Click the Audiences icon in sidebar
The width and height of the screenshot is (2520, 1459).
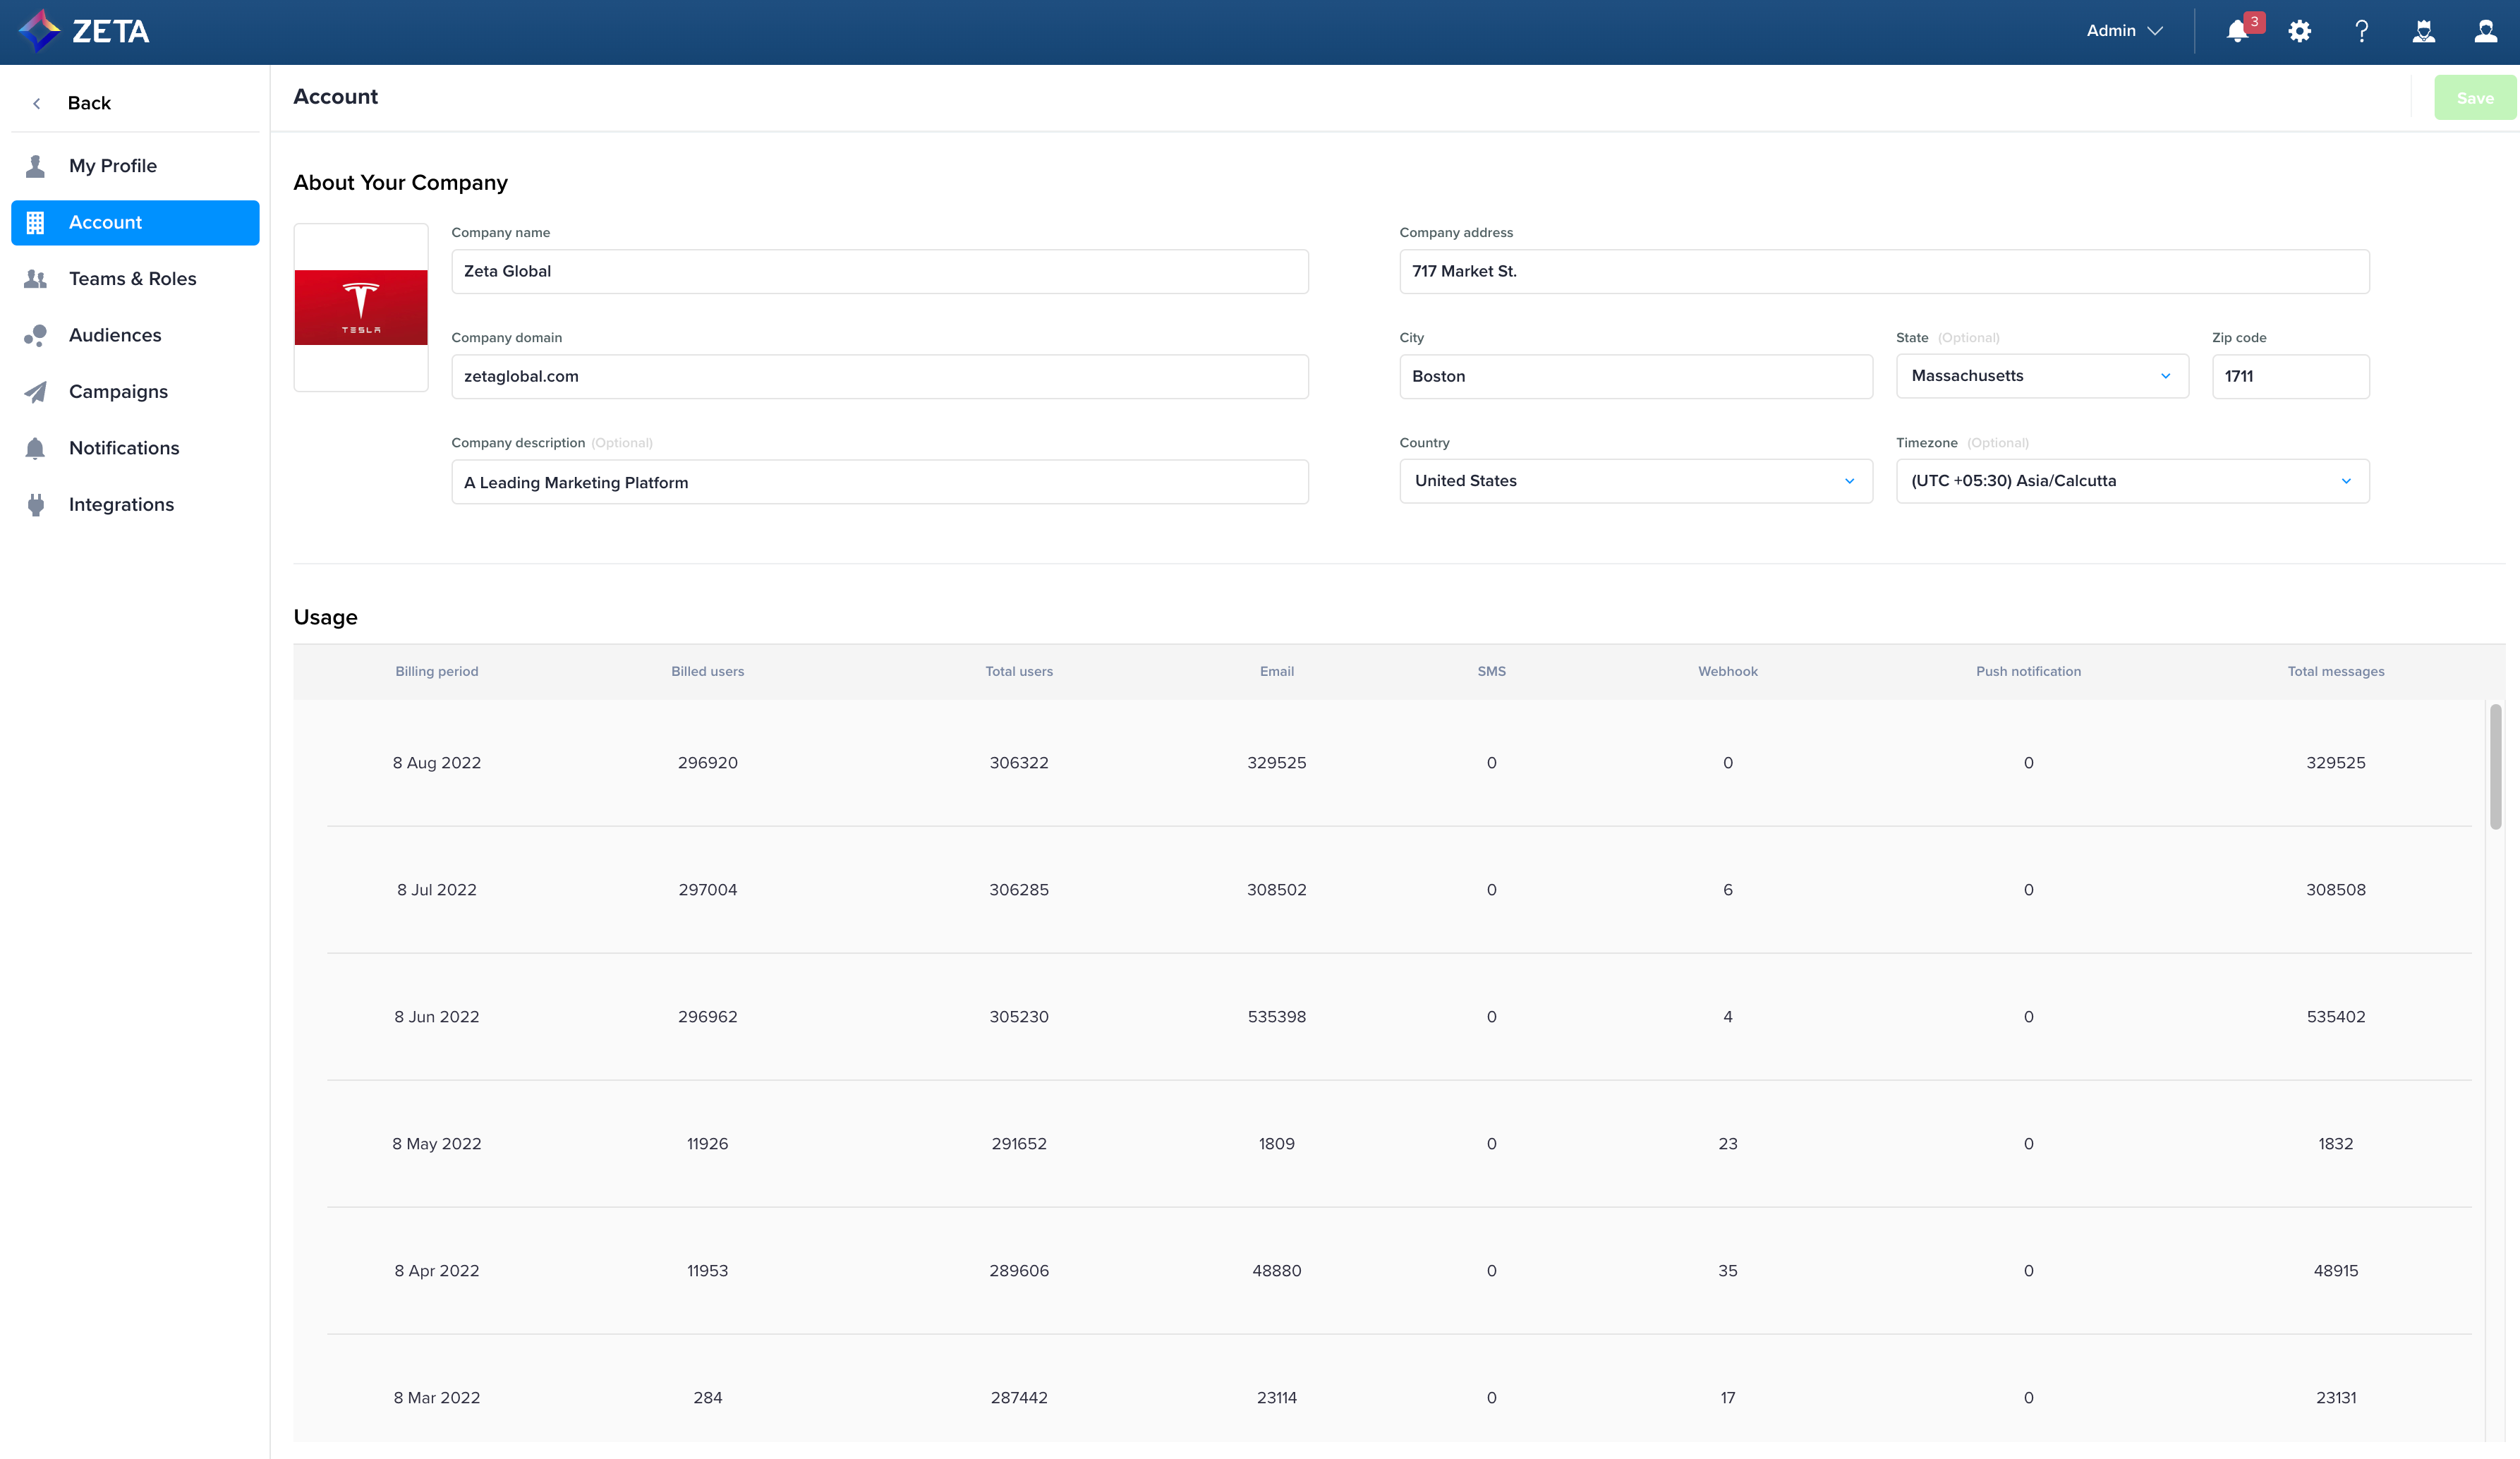pos(36,336)
